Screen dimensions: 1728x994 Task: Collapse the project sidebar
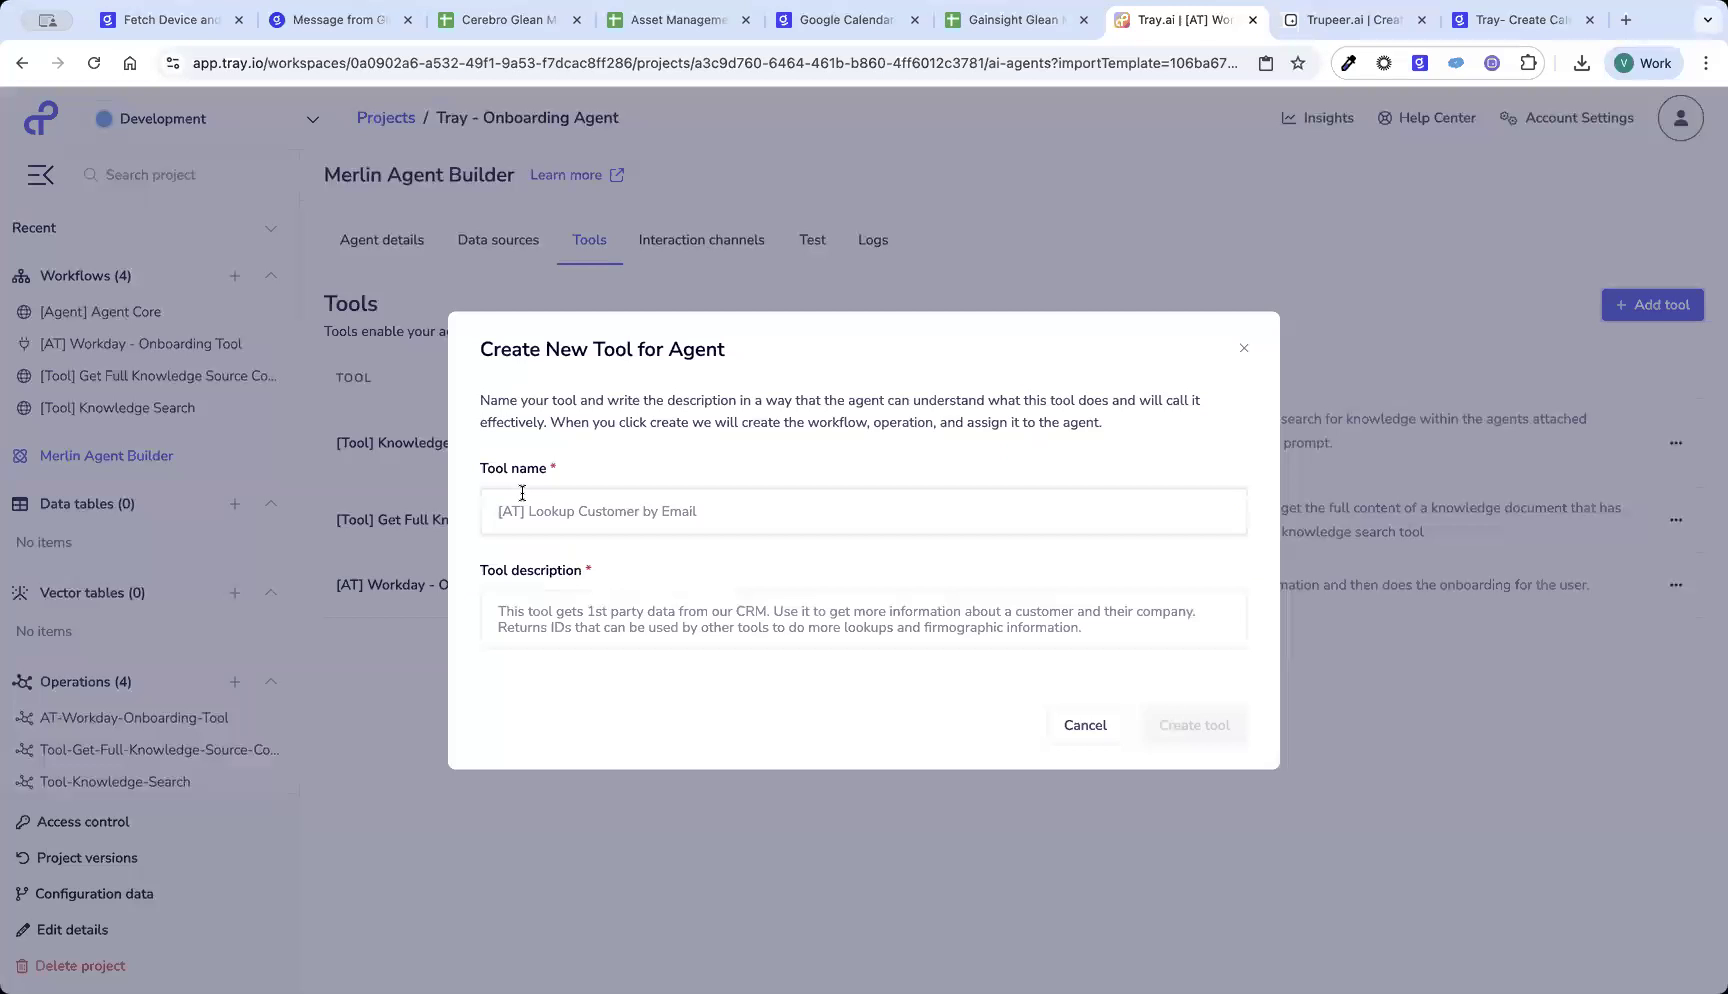40,174
